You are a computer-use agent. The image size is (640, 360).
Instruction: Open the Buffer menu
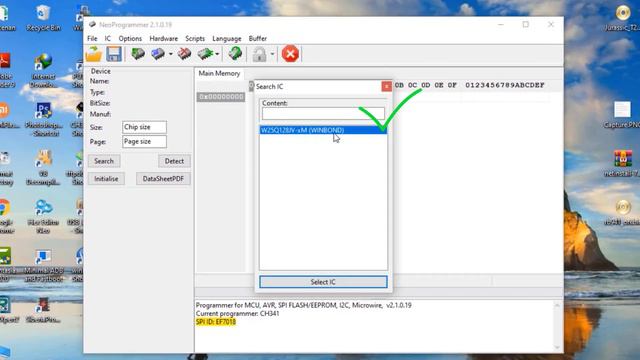[x=258, y=38]
